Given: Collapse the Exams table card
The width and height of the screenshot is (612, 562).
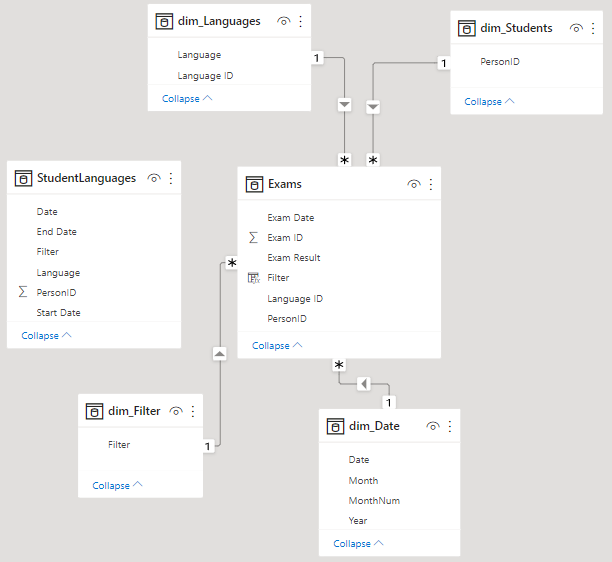Looking at the screenshot, I should (277, 346).
